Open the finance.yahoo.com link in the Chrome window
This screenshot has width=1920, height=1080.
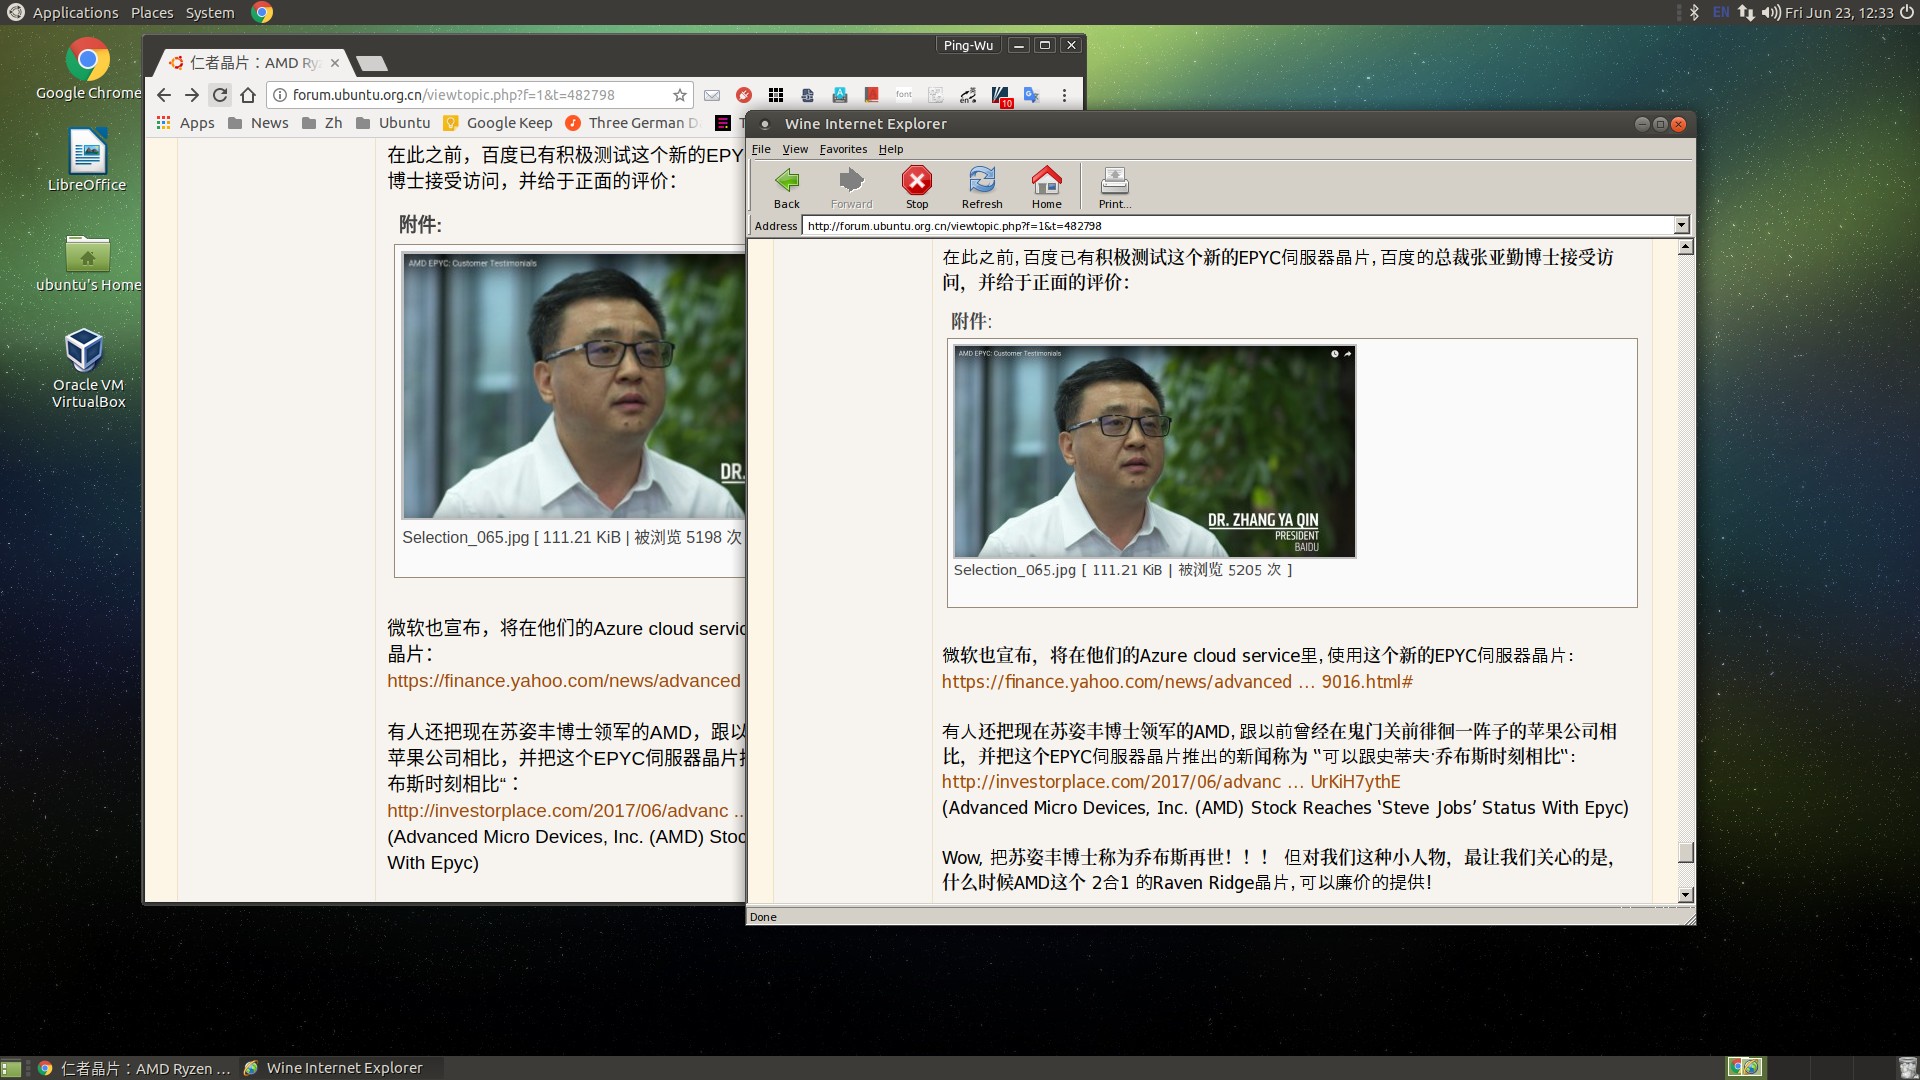click(564, 681)
